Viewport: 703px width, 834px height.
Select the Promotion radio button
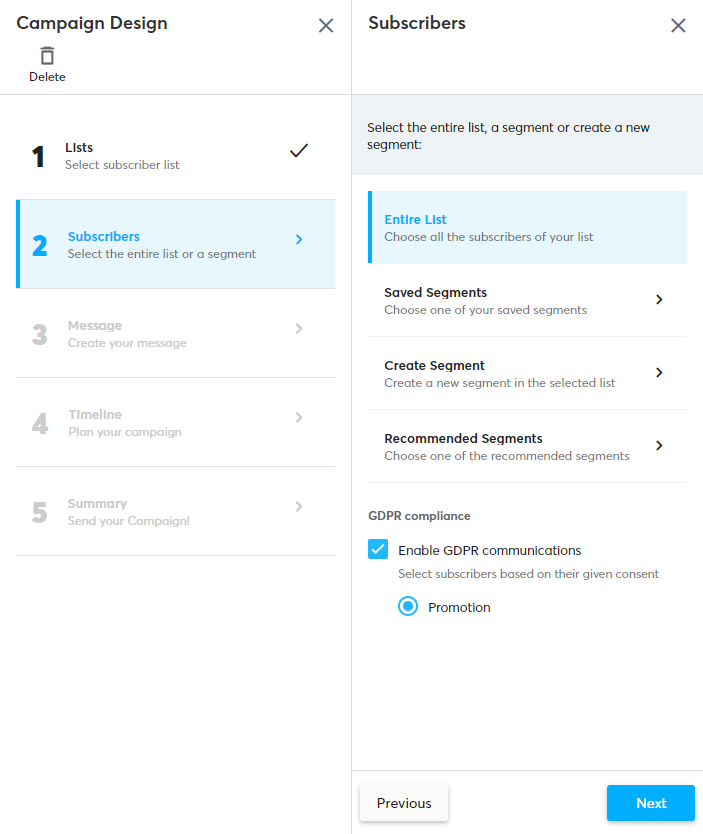(408, 606)
